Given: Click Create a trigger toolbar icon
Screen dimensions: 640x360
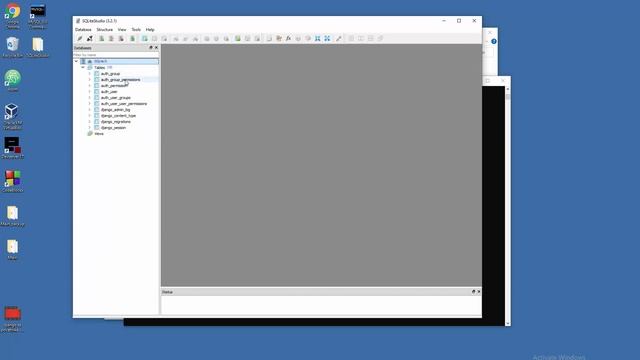Looking at the screenshot, I should point(207,38).
